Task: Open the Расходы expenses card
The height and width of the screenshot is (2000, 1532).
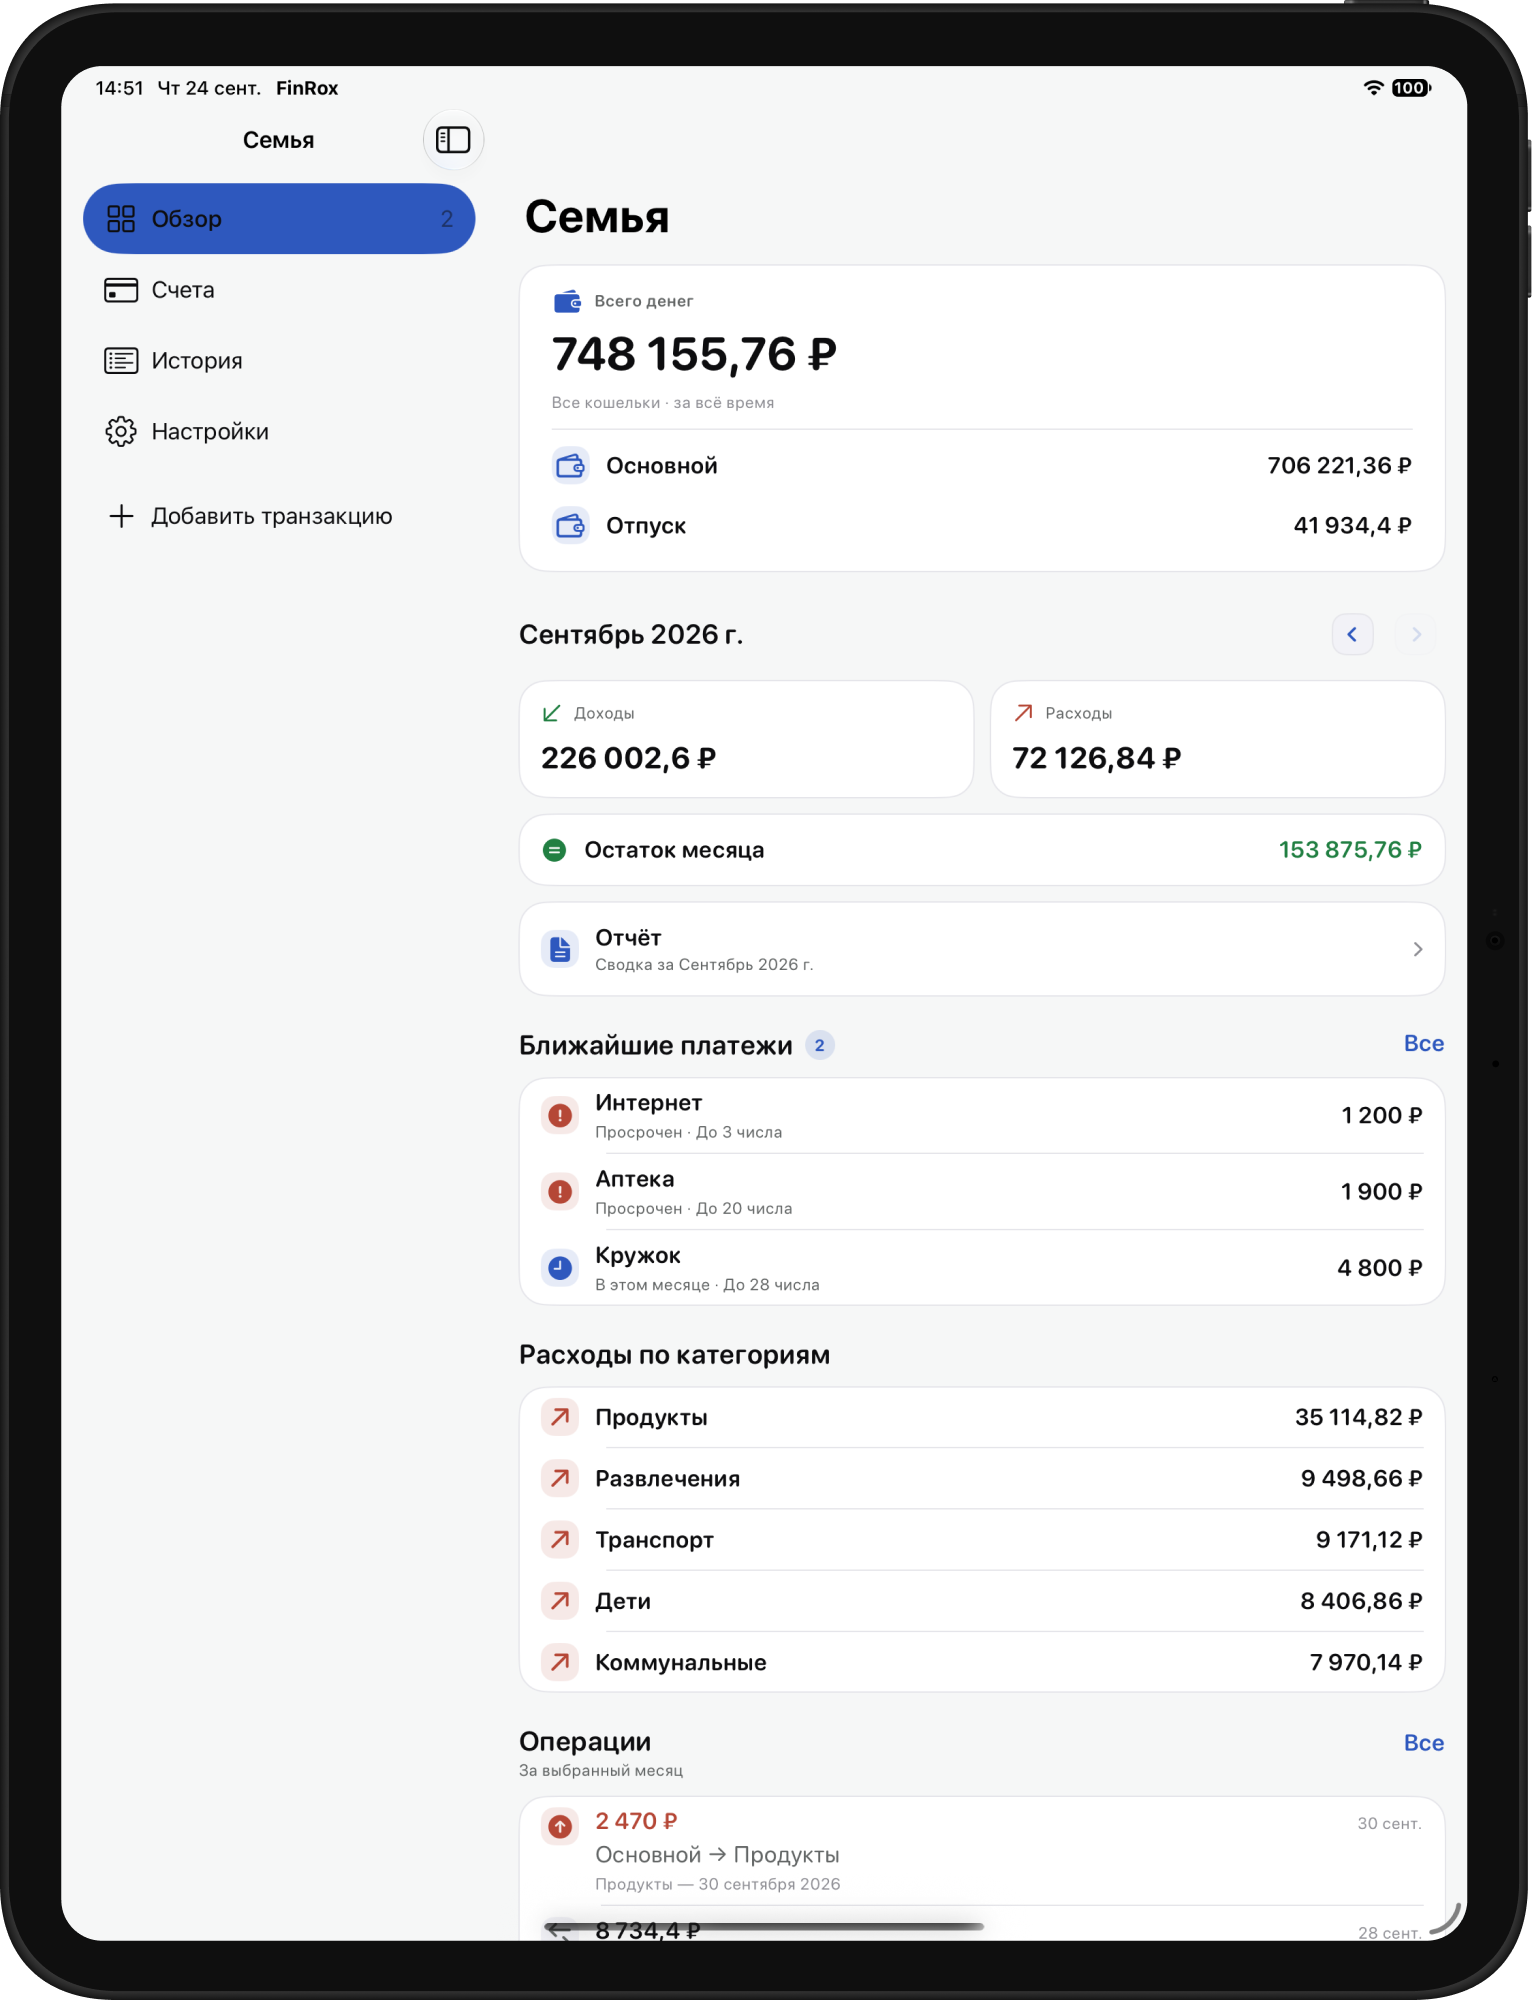Action: click(x=1217, y=739)
